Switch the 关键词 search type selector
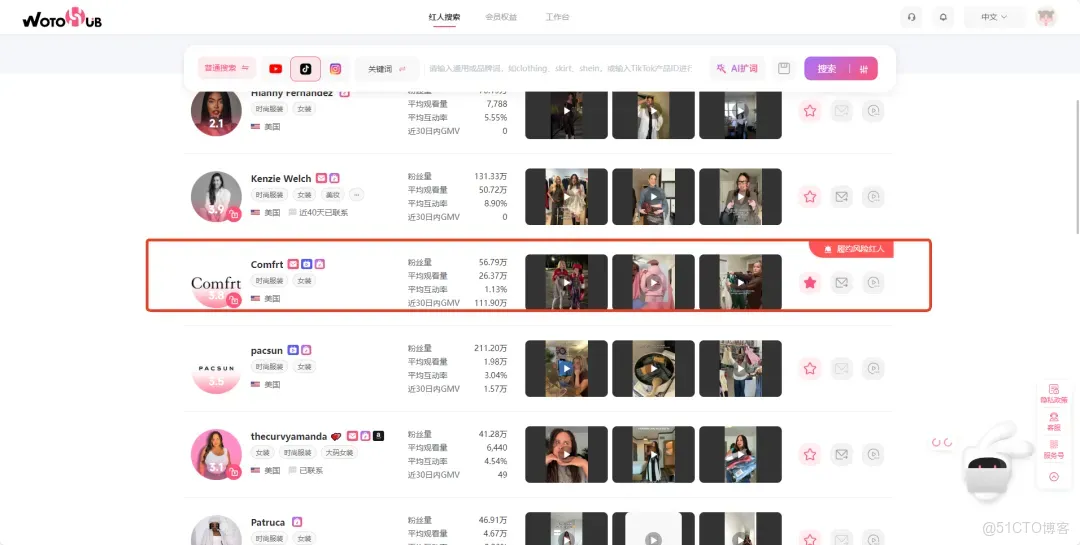Viewport: 1080px width, 545px height. coord(386,69)
